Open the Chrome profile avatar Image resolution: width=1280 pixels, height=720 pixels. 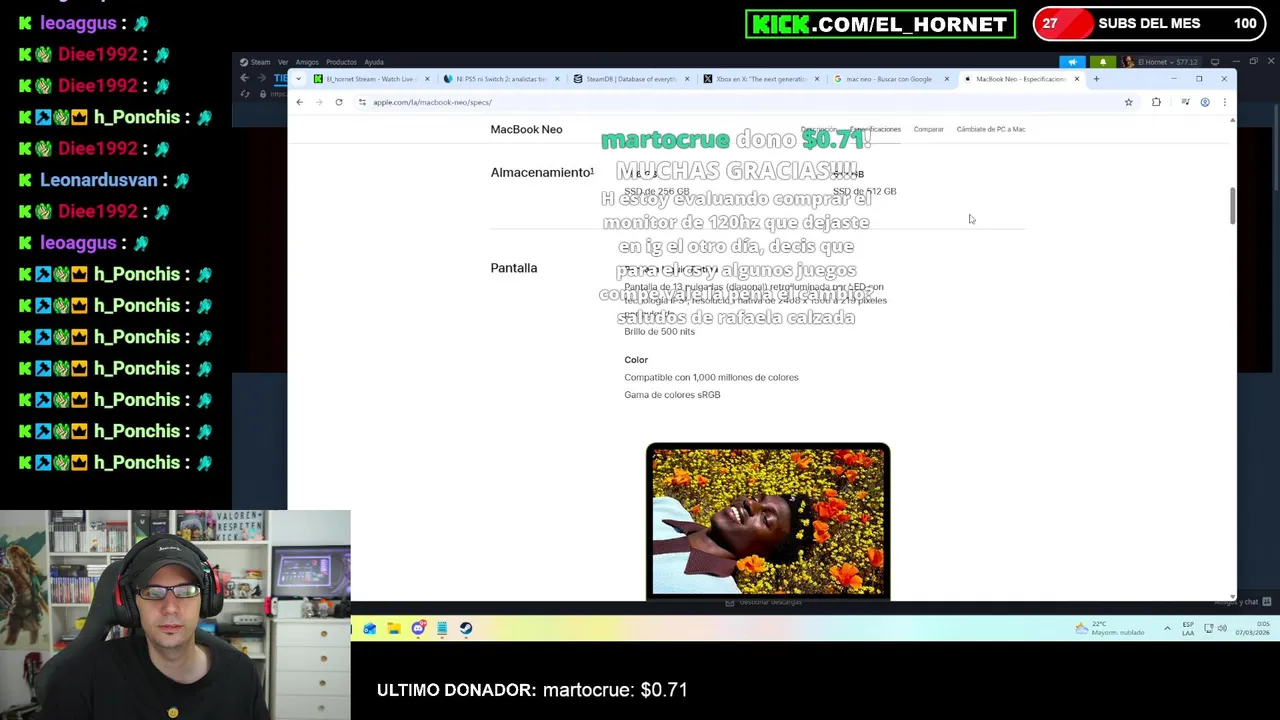pyautogui.click(x=1205, y=102)
